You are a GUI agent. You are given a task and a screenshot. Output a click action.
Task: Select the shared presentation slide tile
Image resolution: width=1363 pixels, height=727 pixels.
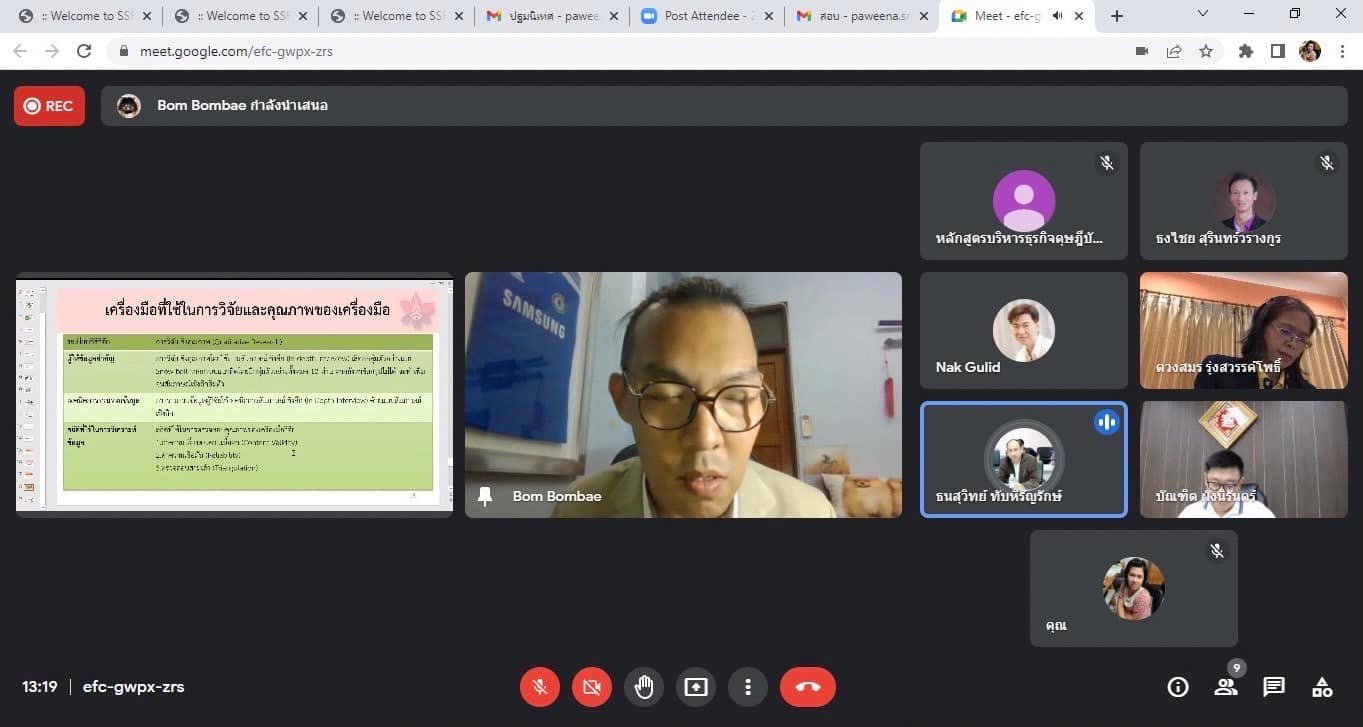pyautogui.click(x=234, y=395)
